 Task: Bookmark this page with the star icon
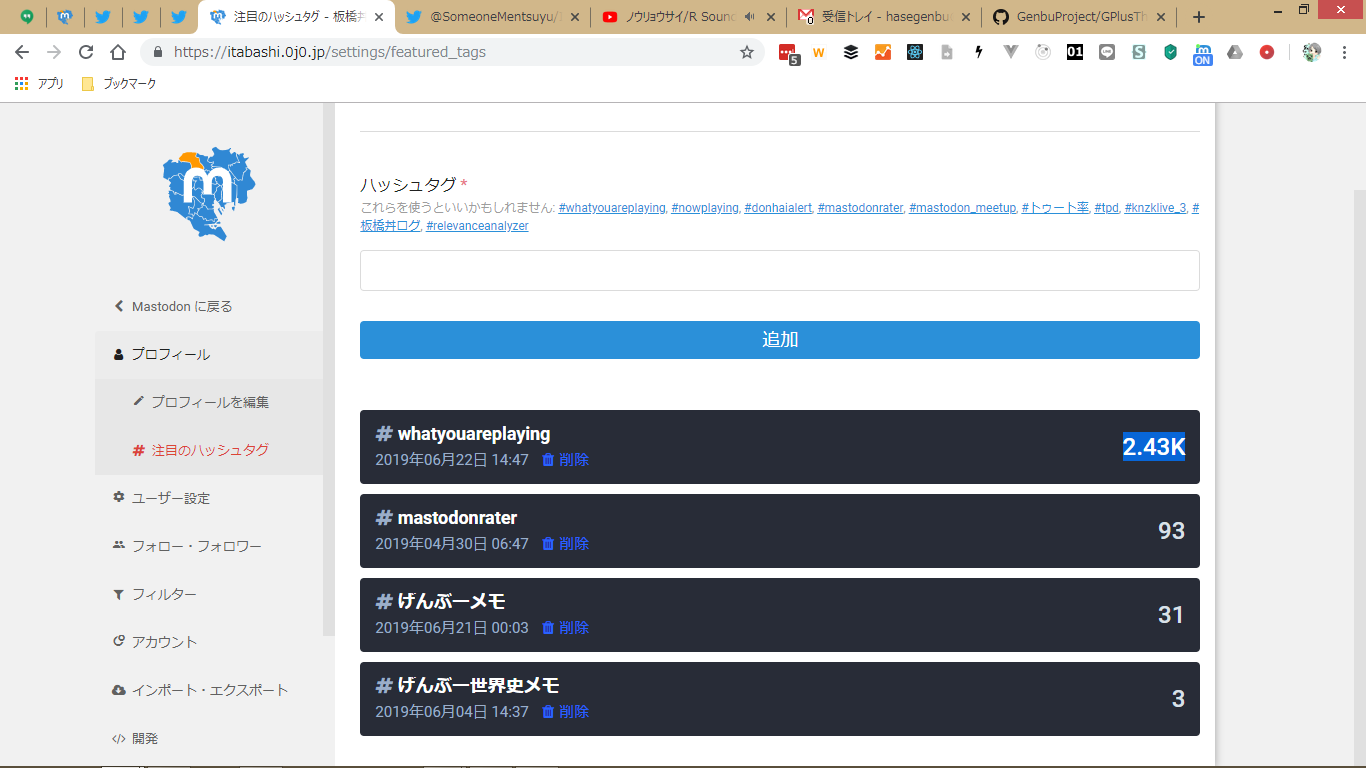(x=746, y=52)
